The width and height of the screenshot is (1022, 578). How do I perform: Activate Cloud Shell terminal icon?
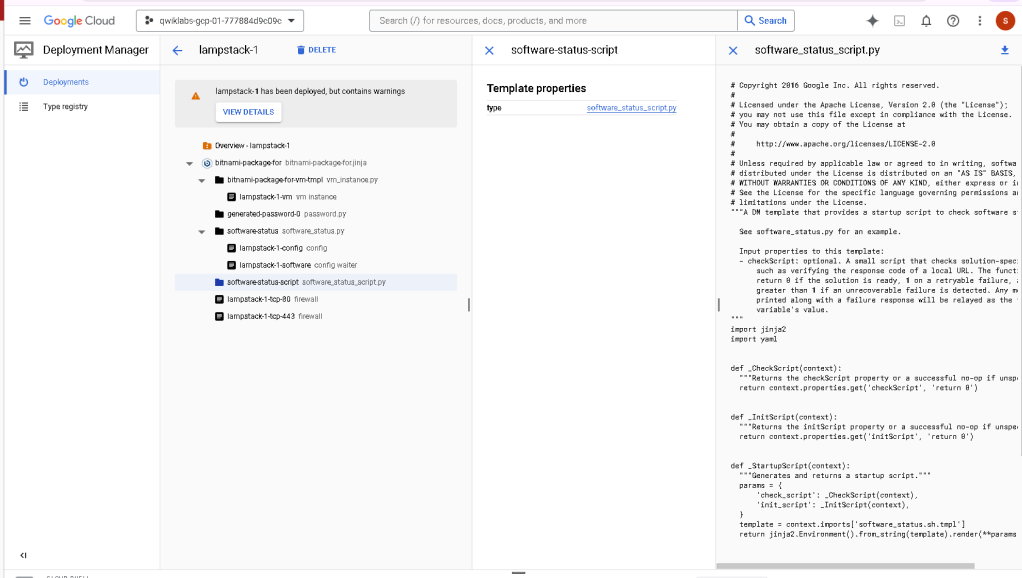[x=899, y=21]
